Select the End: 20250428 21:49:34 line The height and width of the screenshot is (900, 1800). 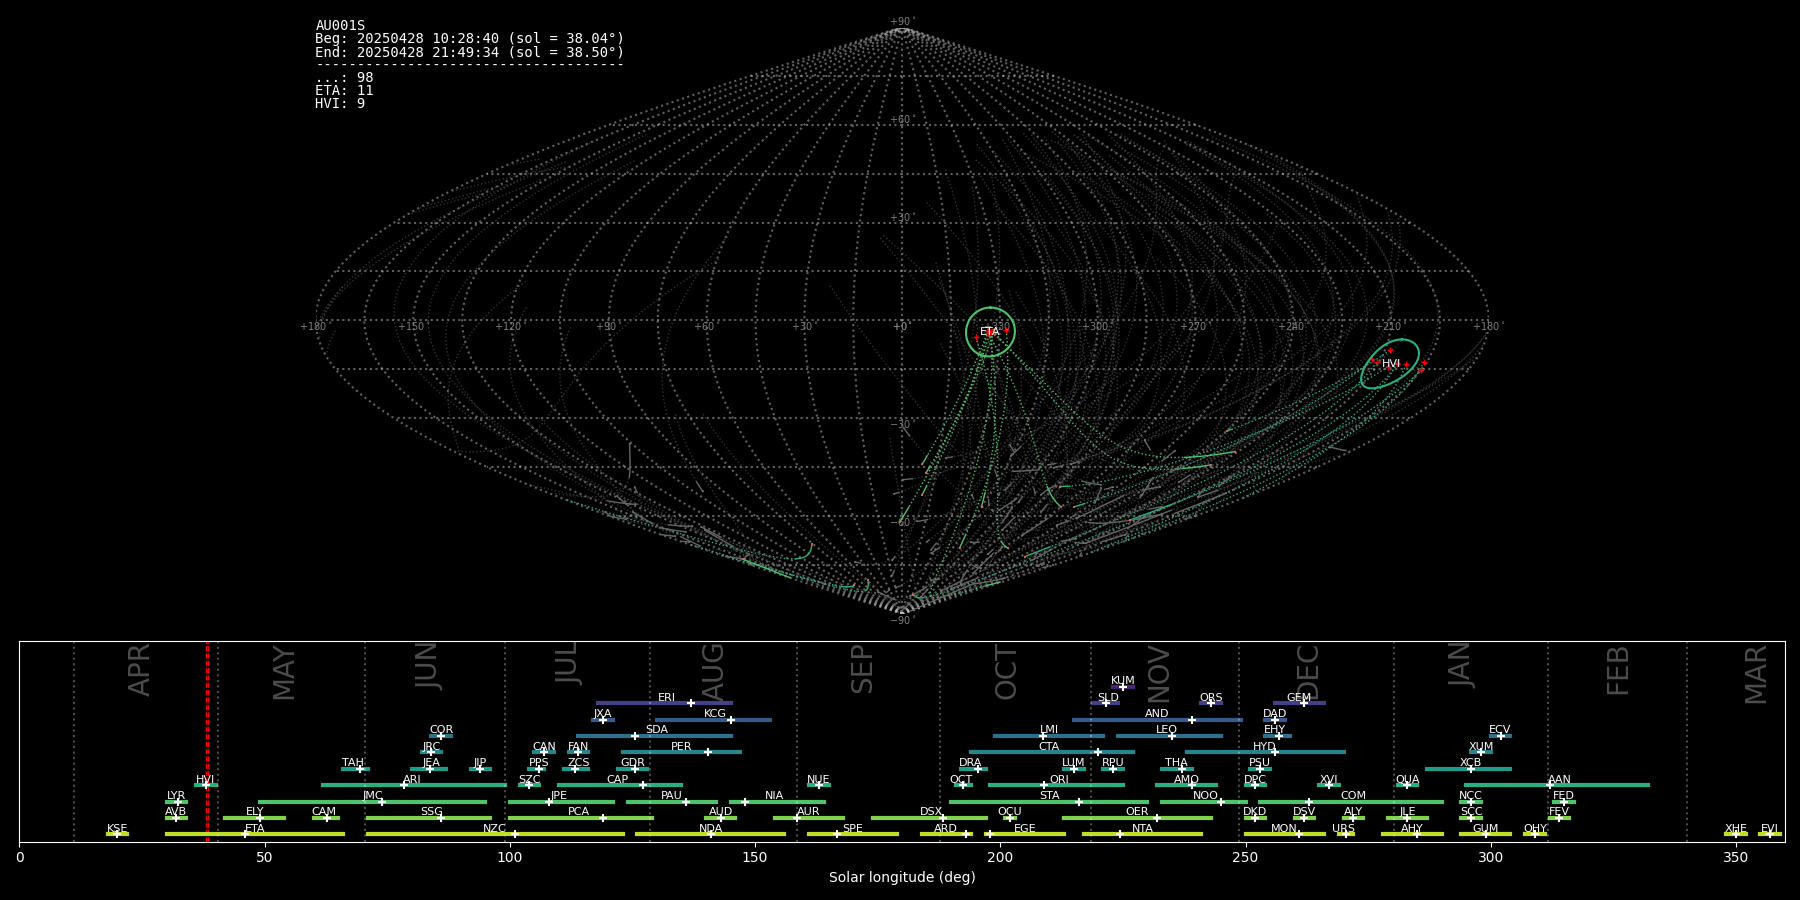click(469, 52)
